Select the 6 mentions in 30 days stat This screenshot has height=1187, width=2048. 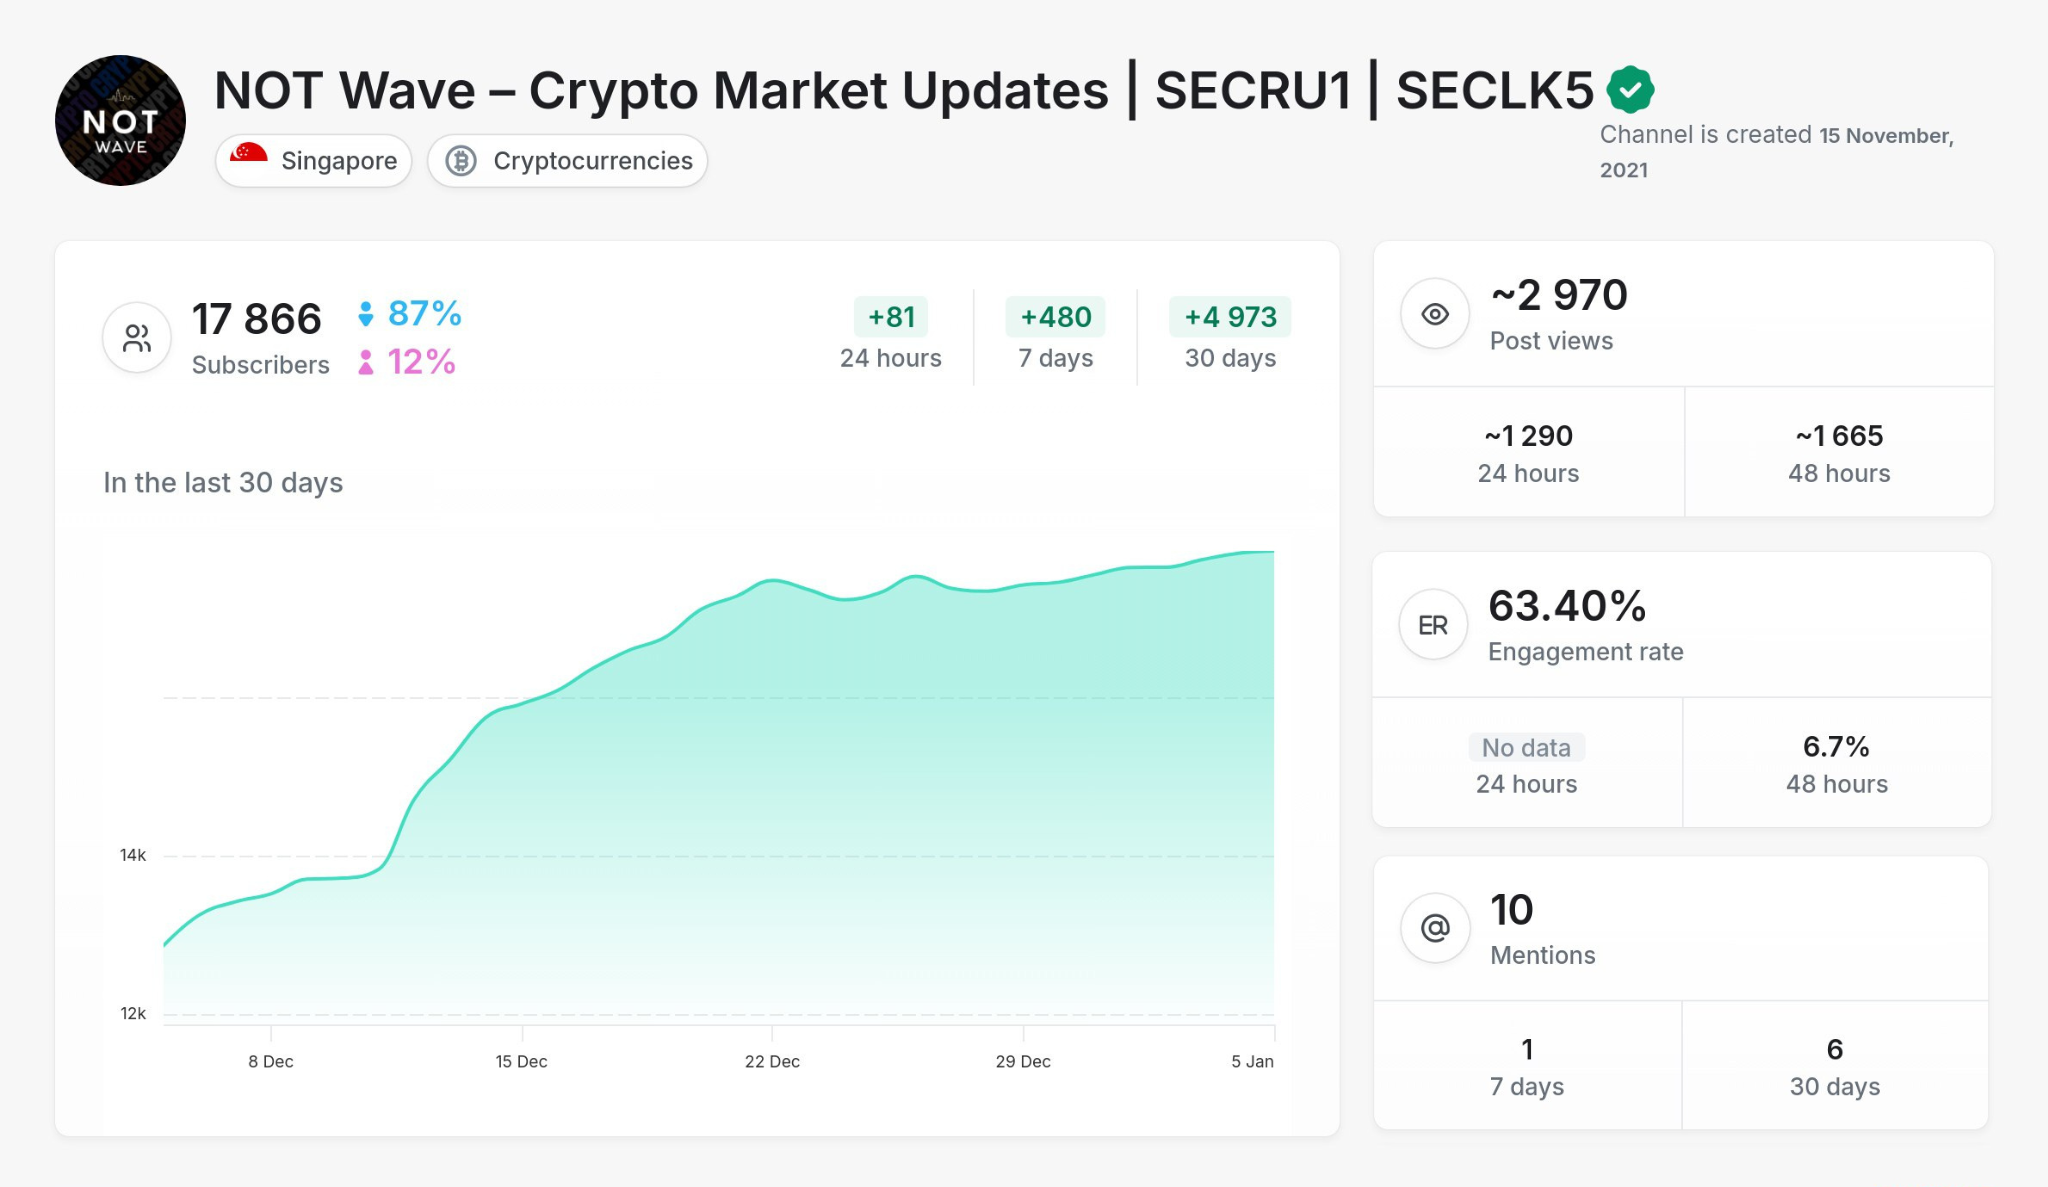[x=1834, y=1050]
